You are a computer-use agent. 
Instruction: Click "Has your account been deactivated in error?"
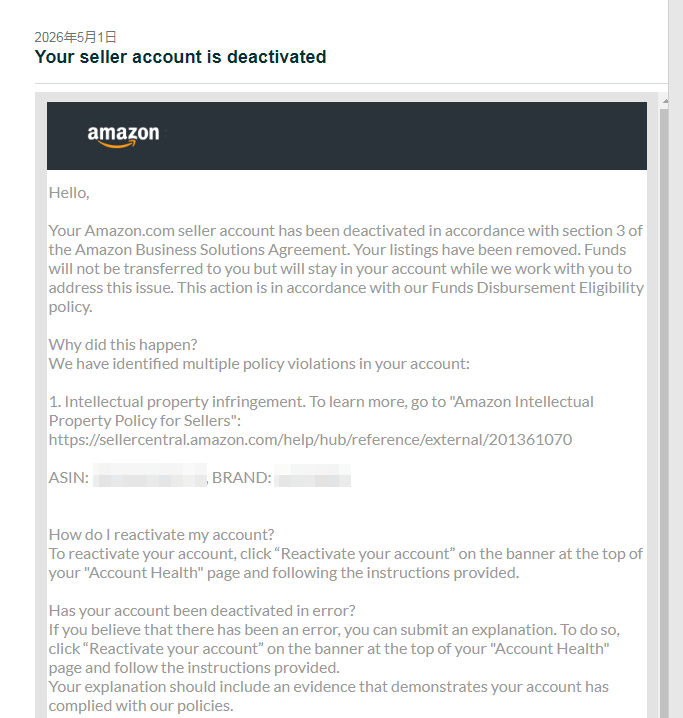202,610
